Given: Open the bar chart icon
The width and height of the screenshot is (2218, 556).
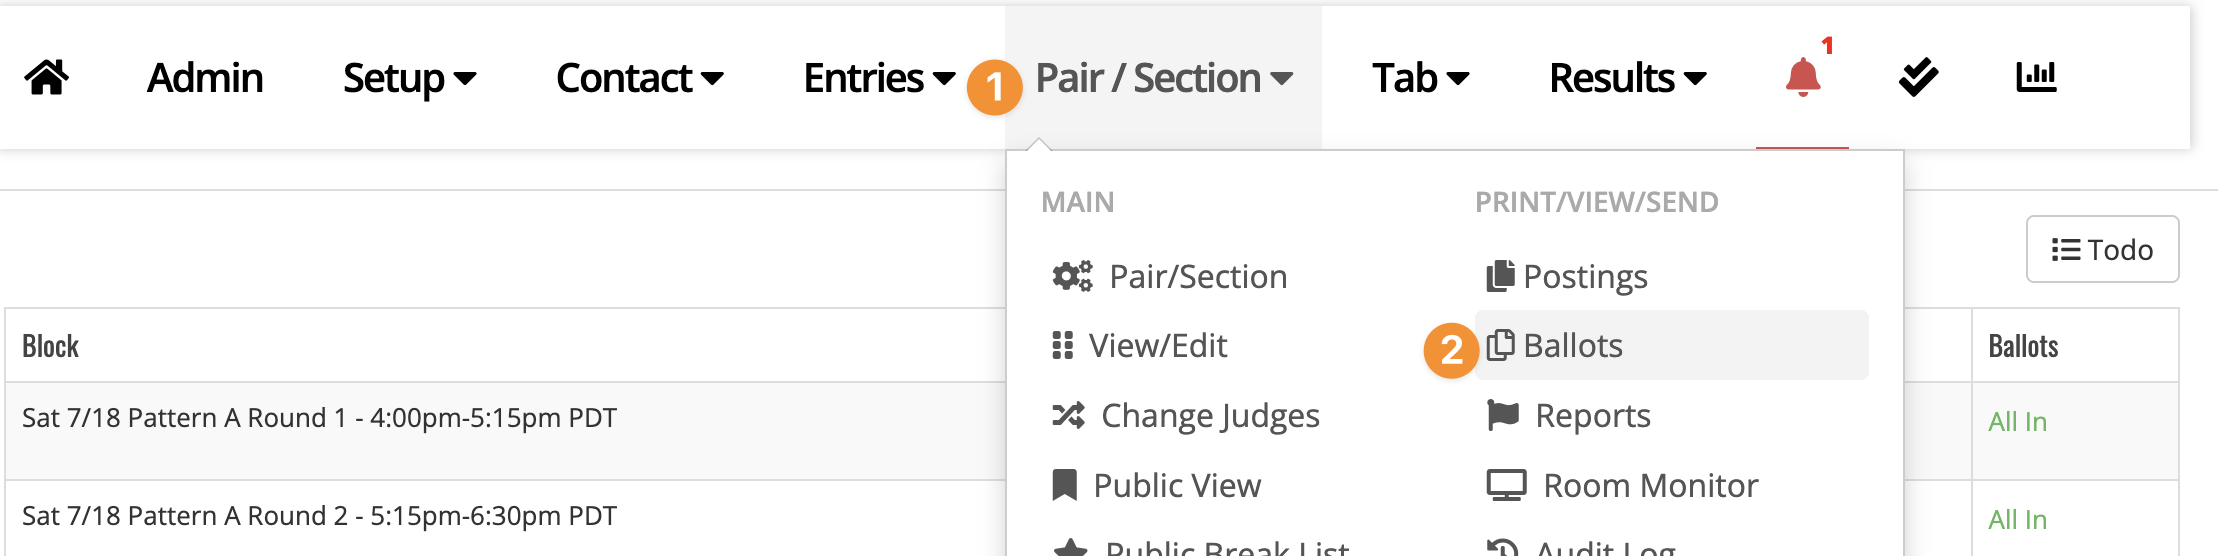Looking at the screenshot, I should (2036, 77).
